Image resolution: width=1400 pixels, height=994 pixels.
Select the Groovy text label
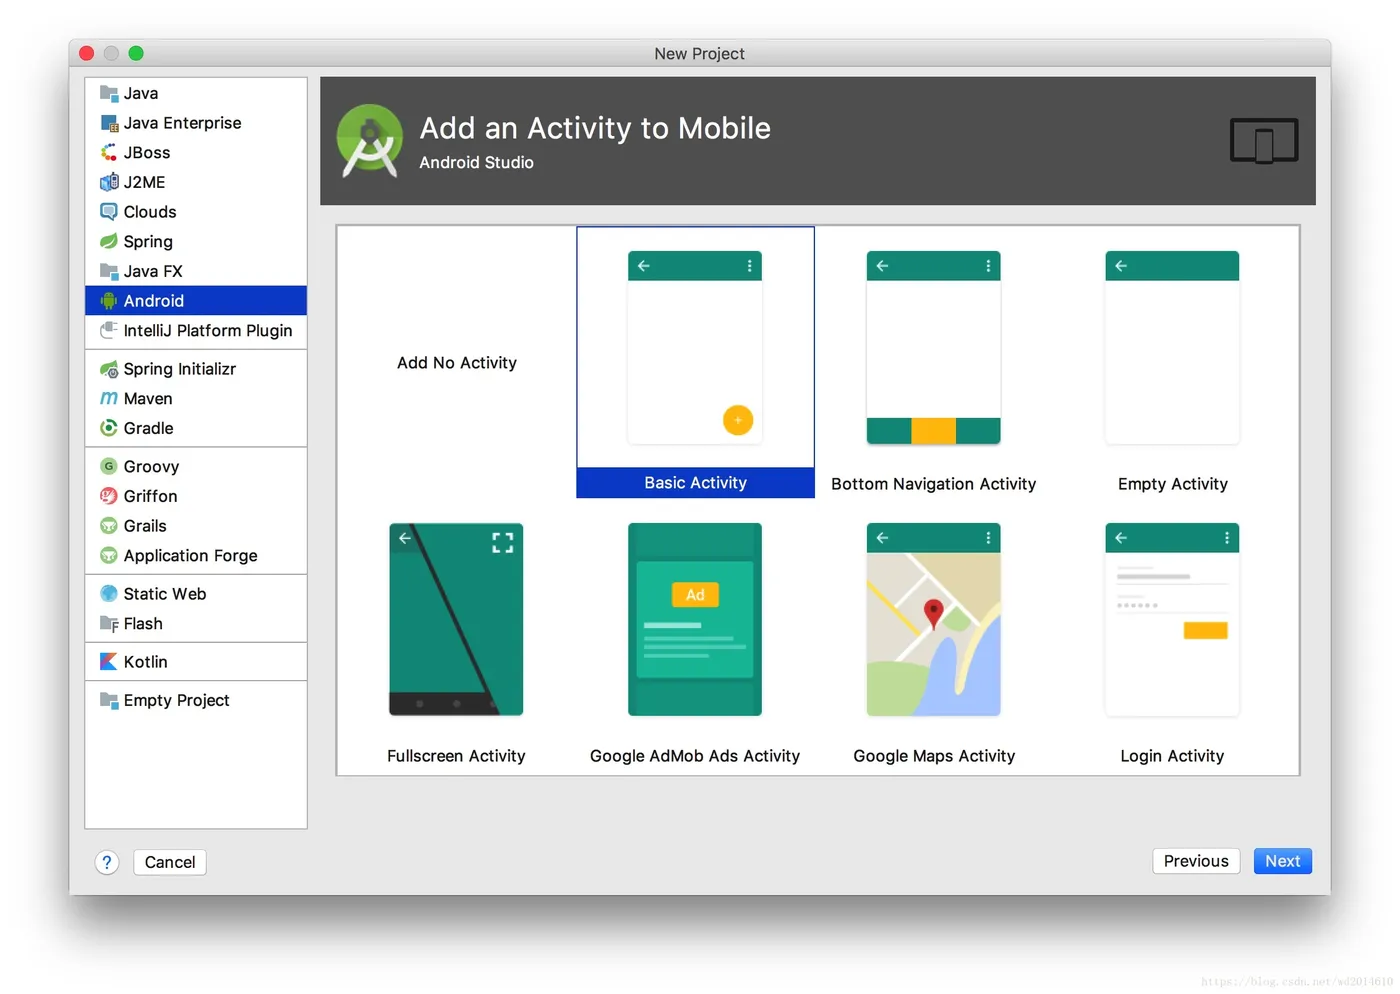click(152, 466)
